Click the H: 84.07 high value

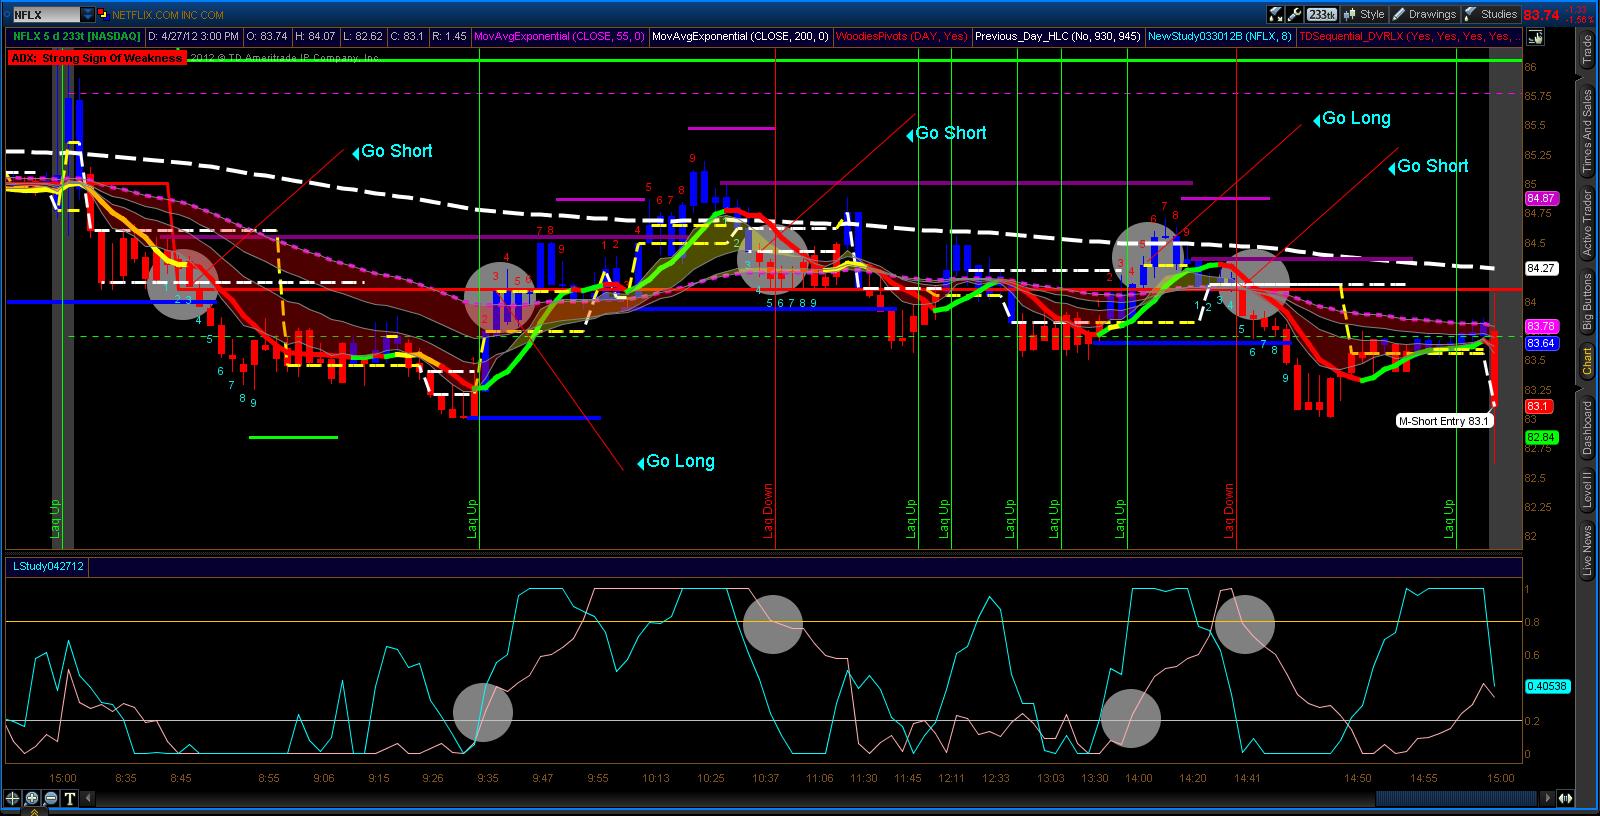coord(317,36)
